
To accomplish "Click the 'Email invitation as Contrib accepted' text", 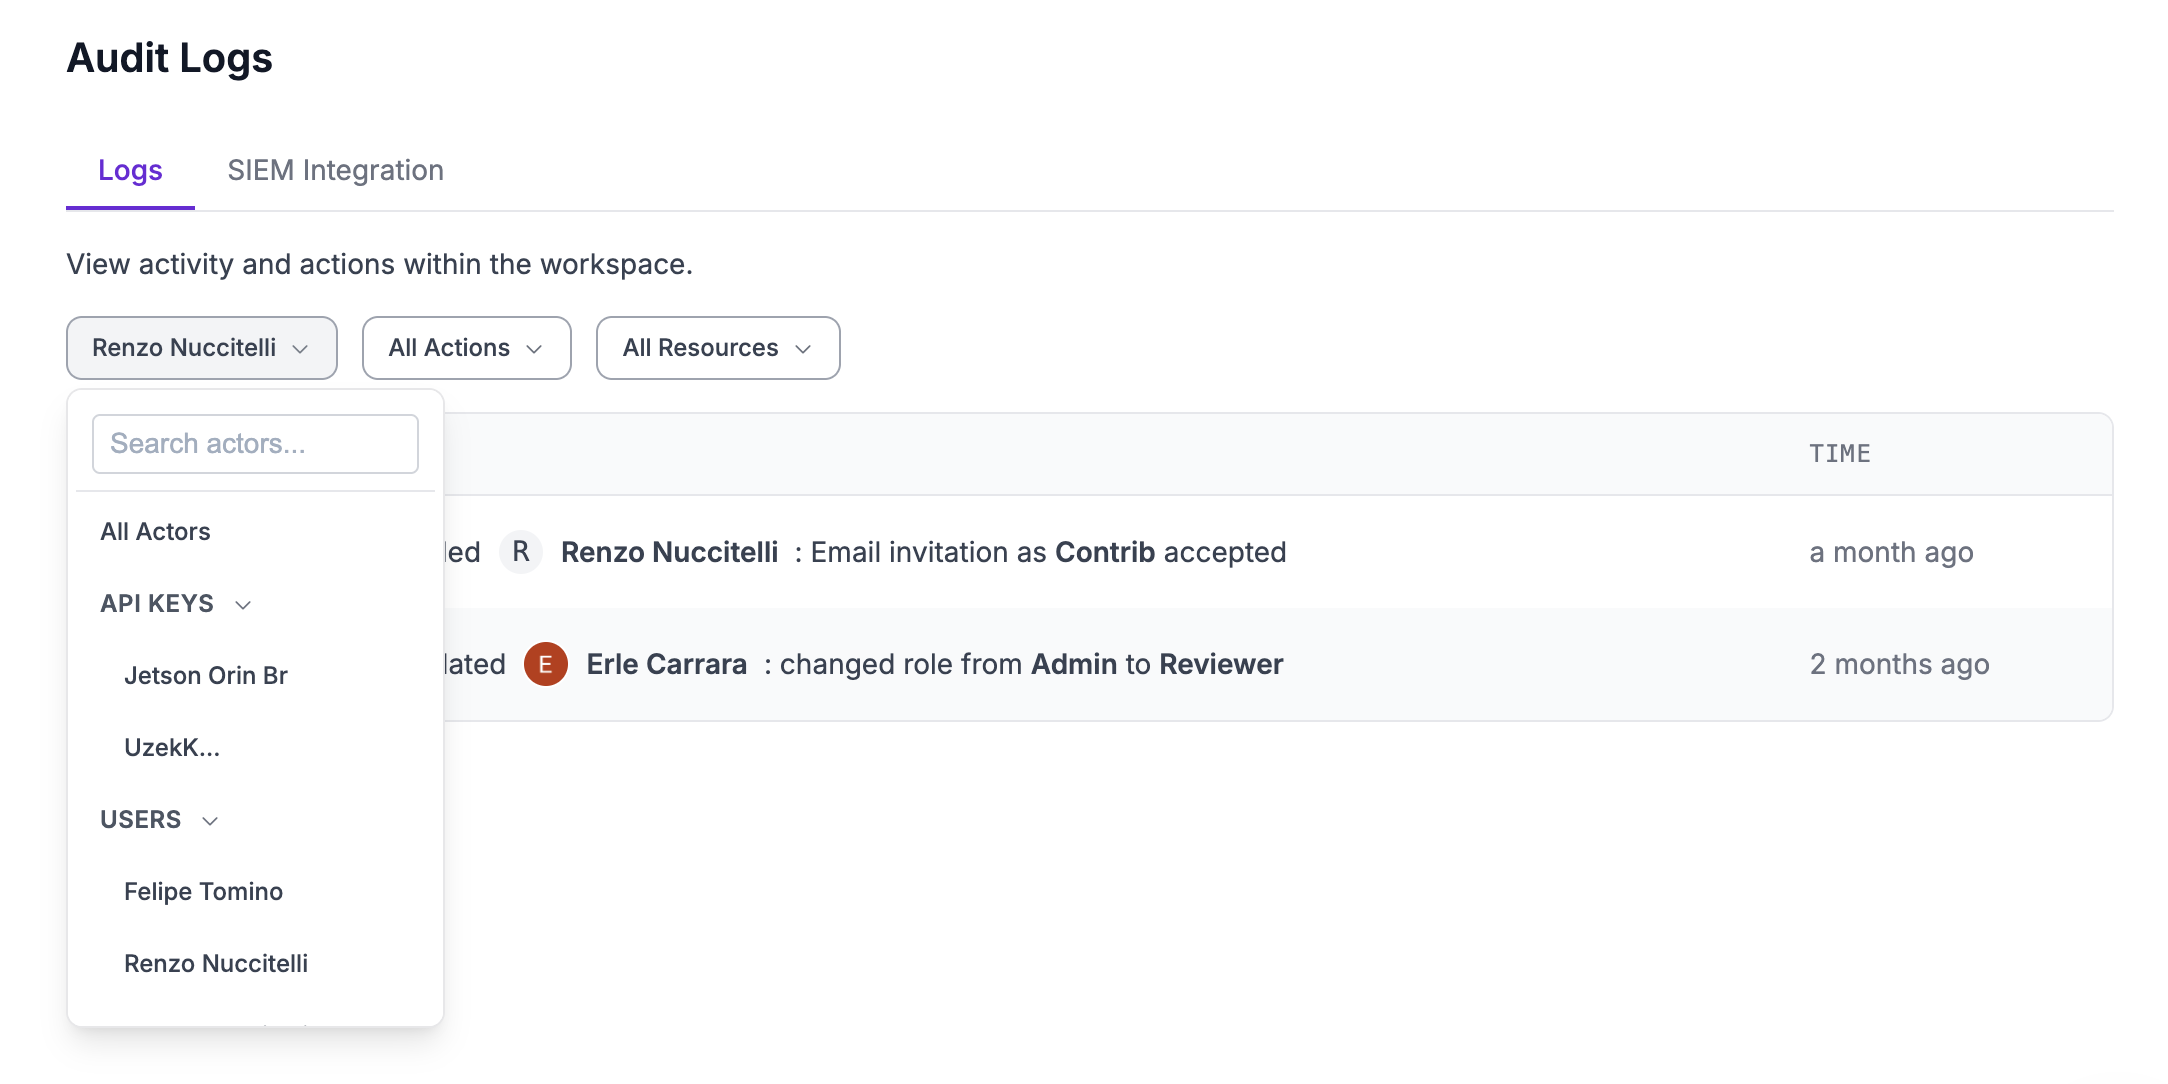I will tap(1048, 552).
